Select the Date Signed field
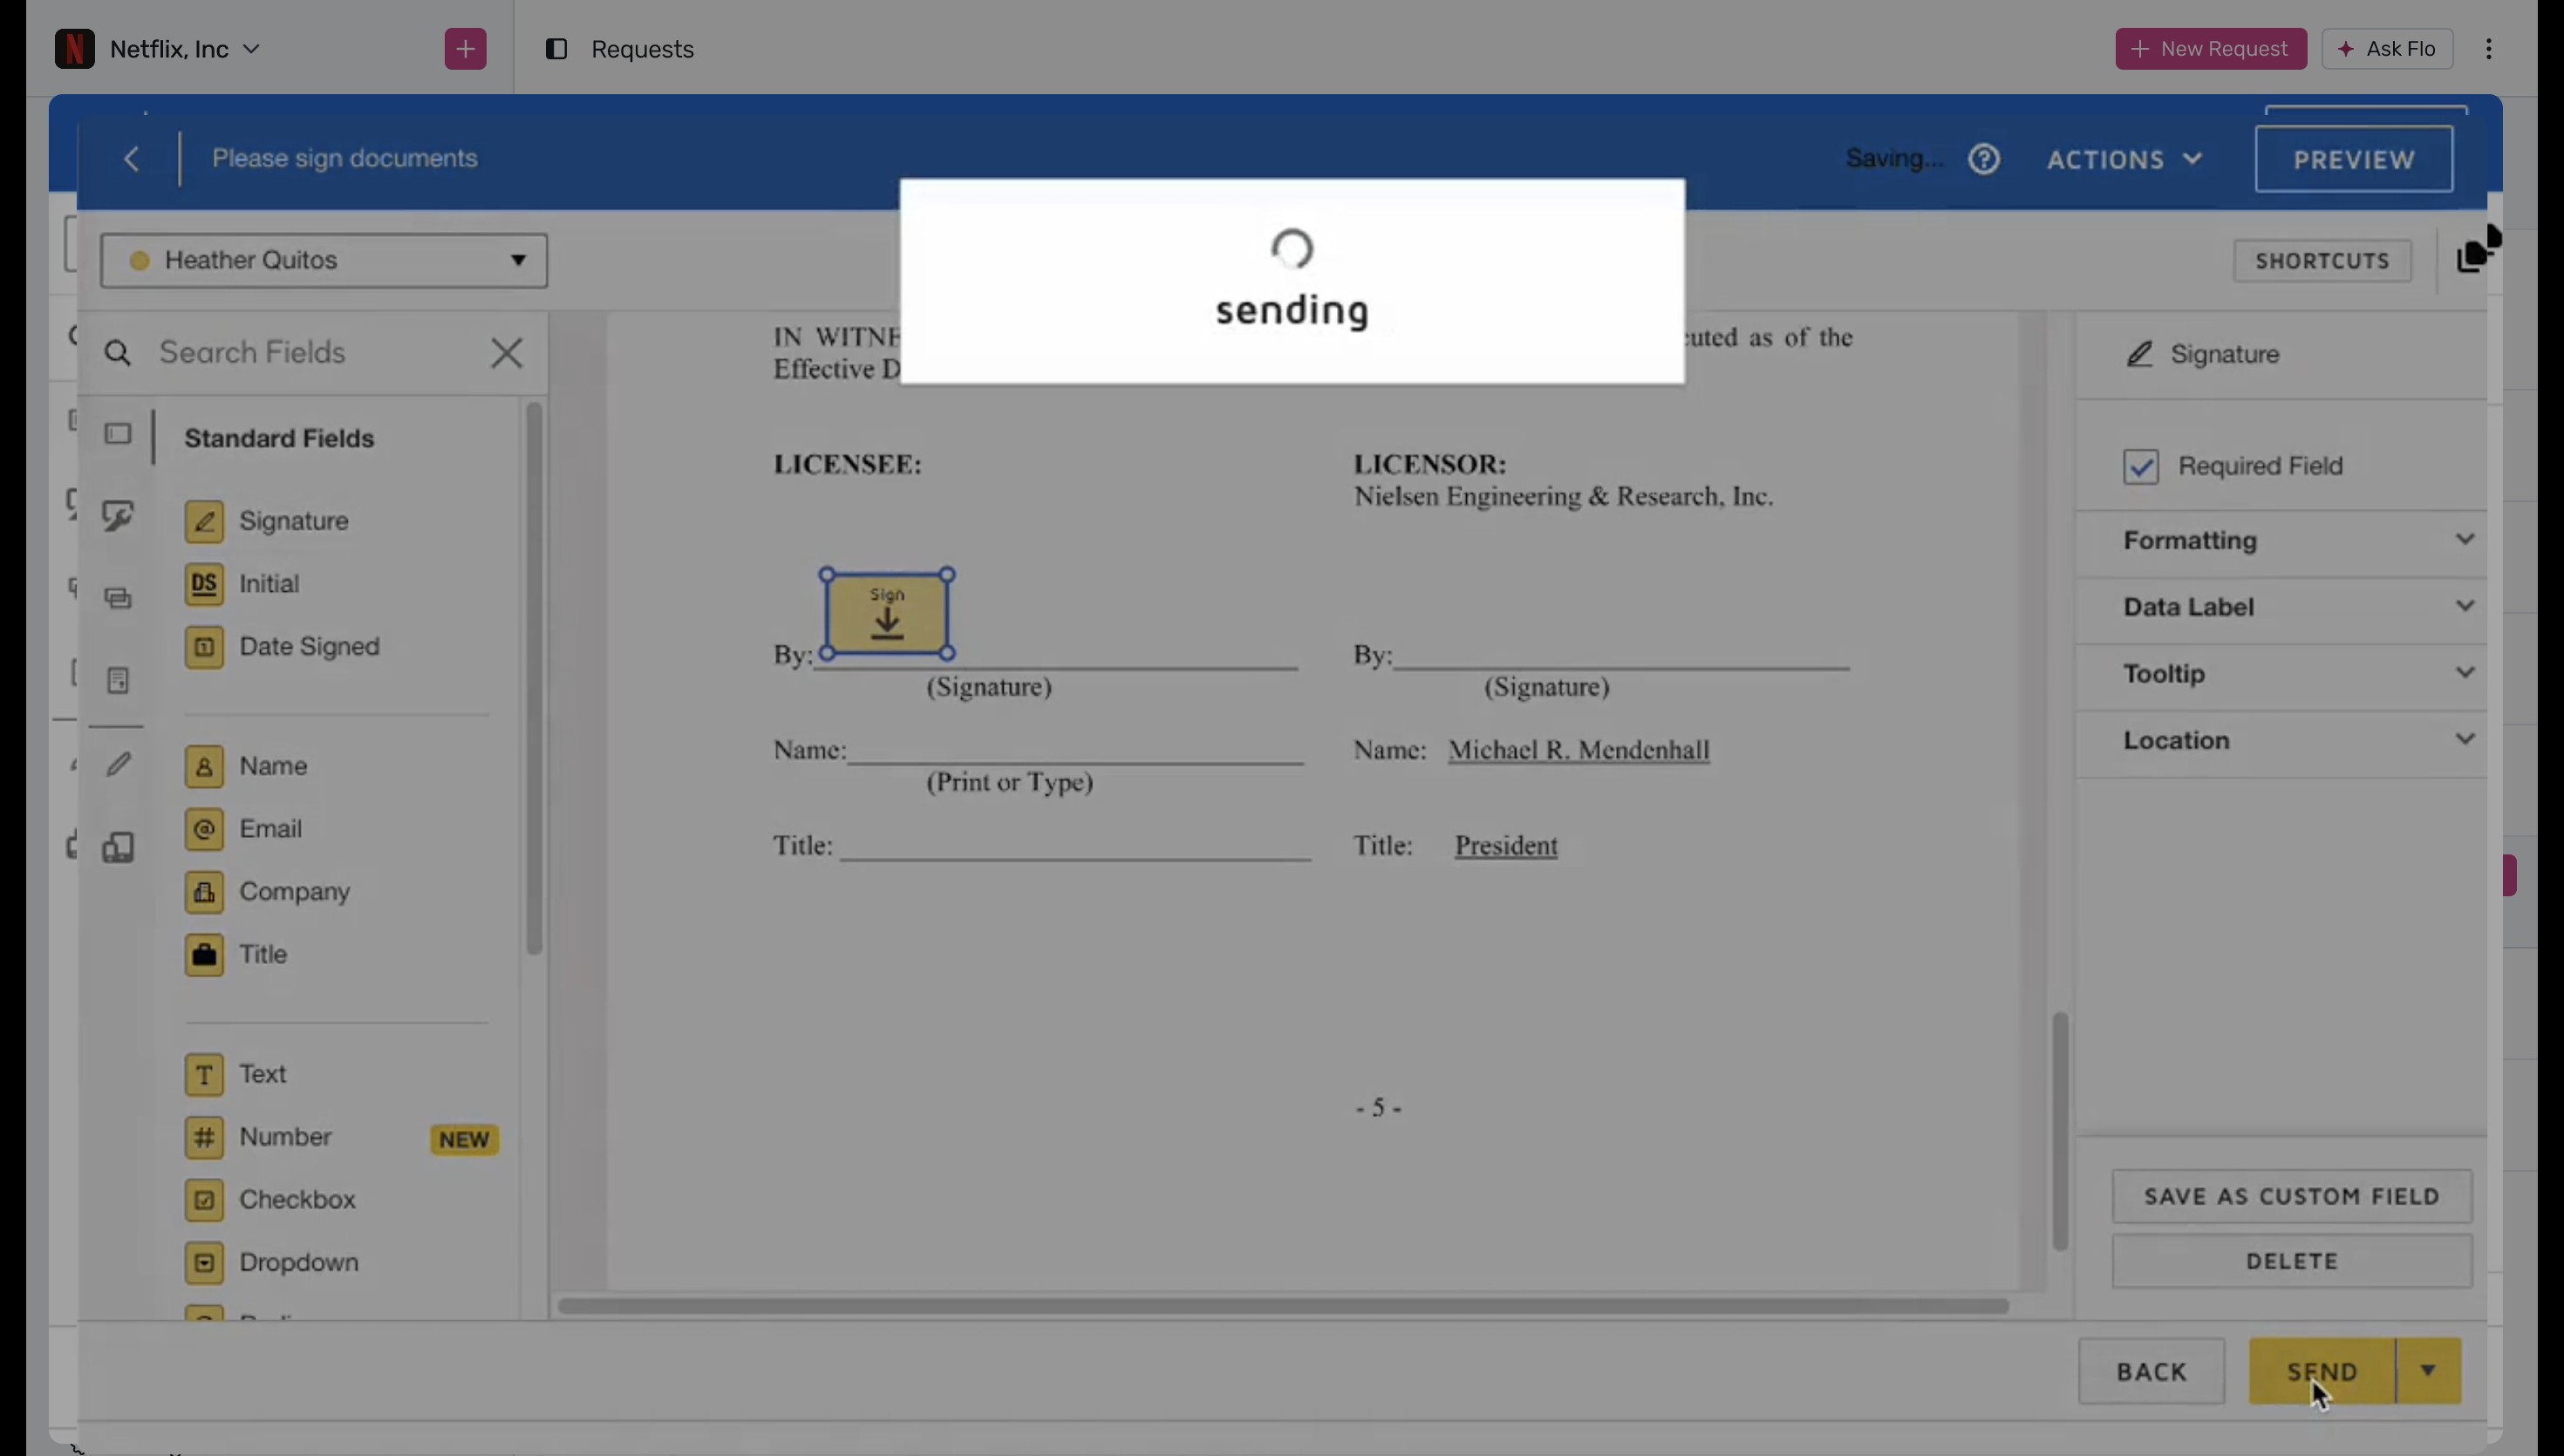The height and width of the screenshot is (1456, 2564). (x=282, y=647)
